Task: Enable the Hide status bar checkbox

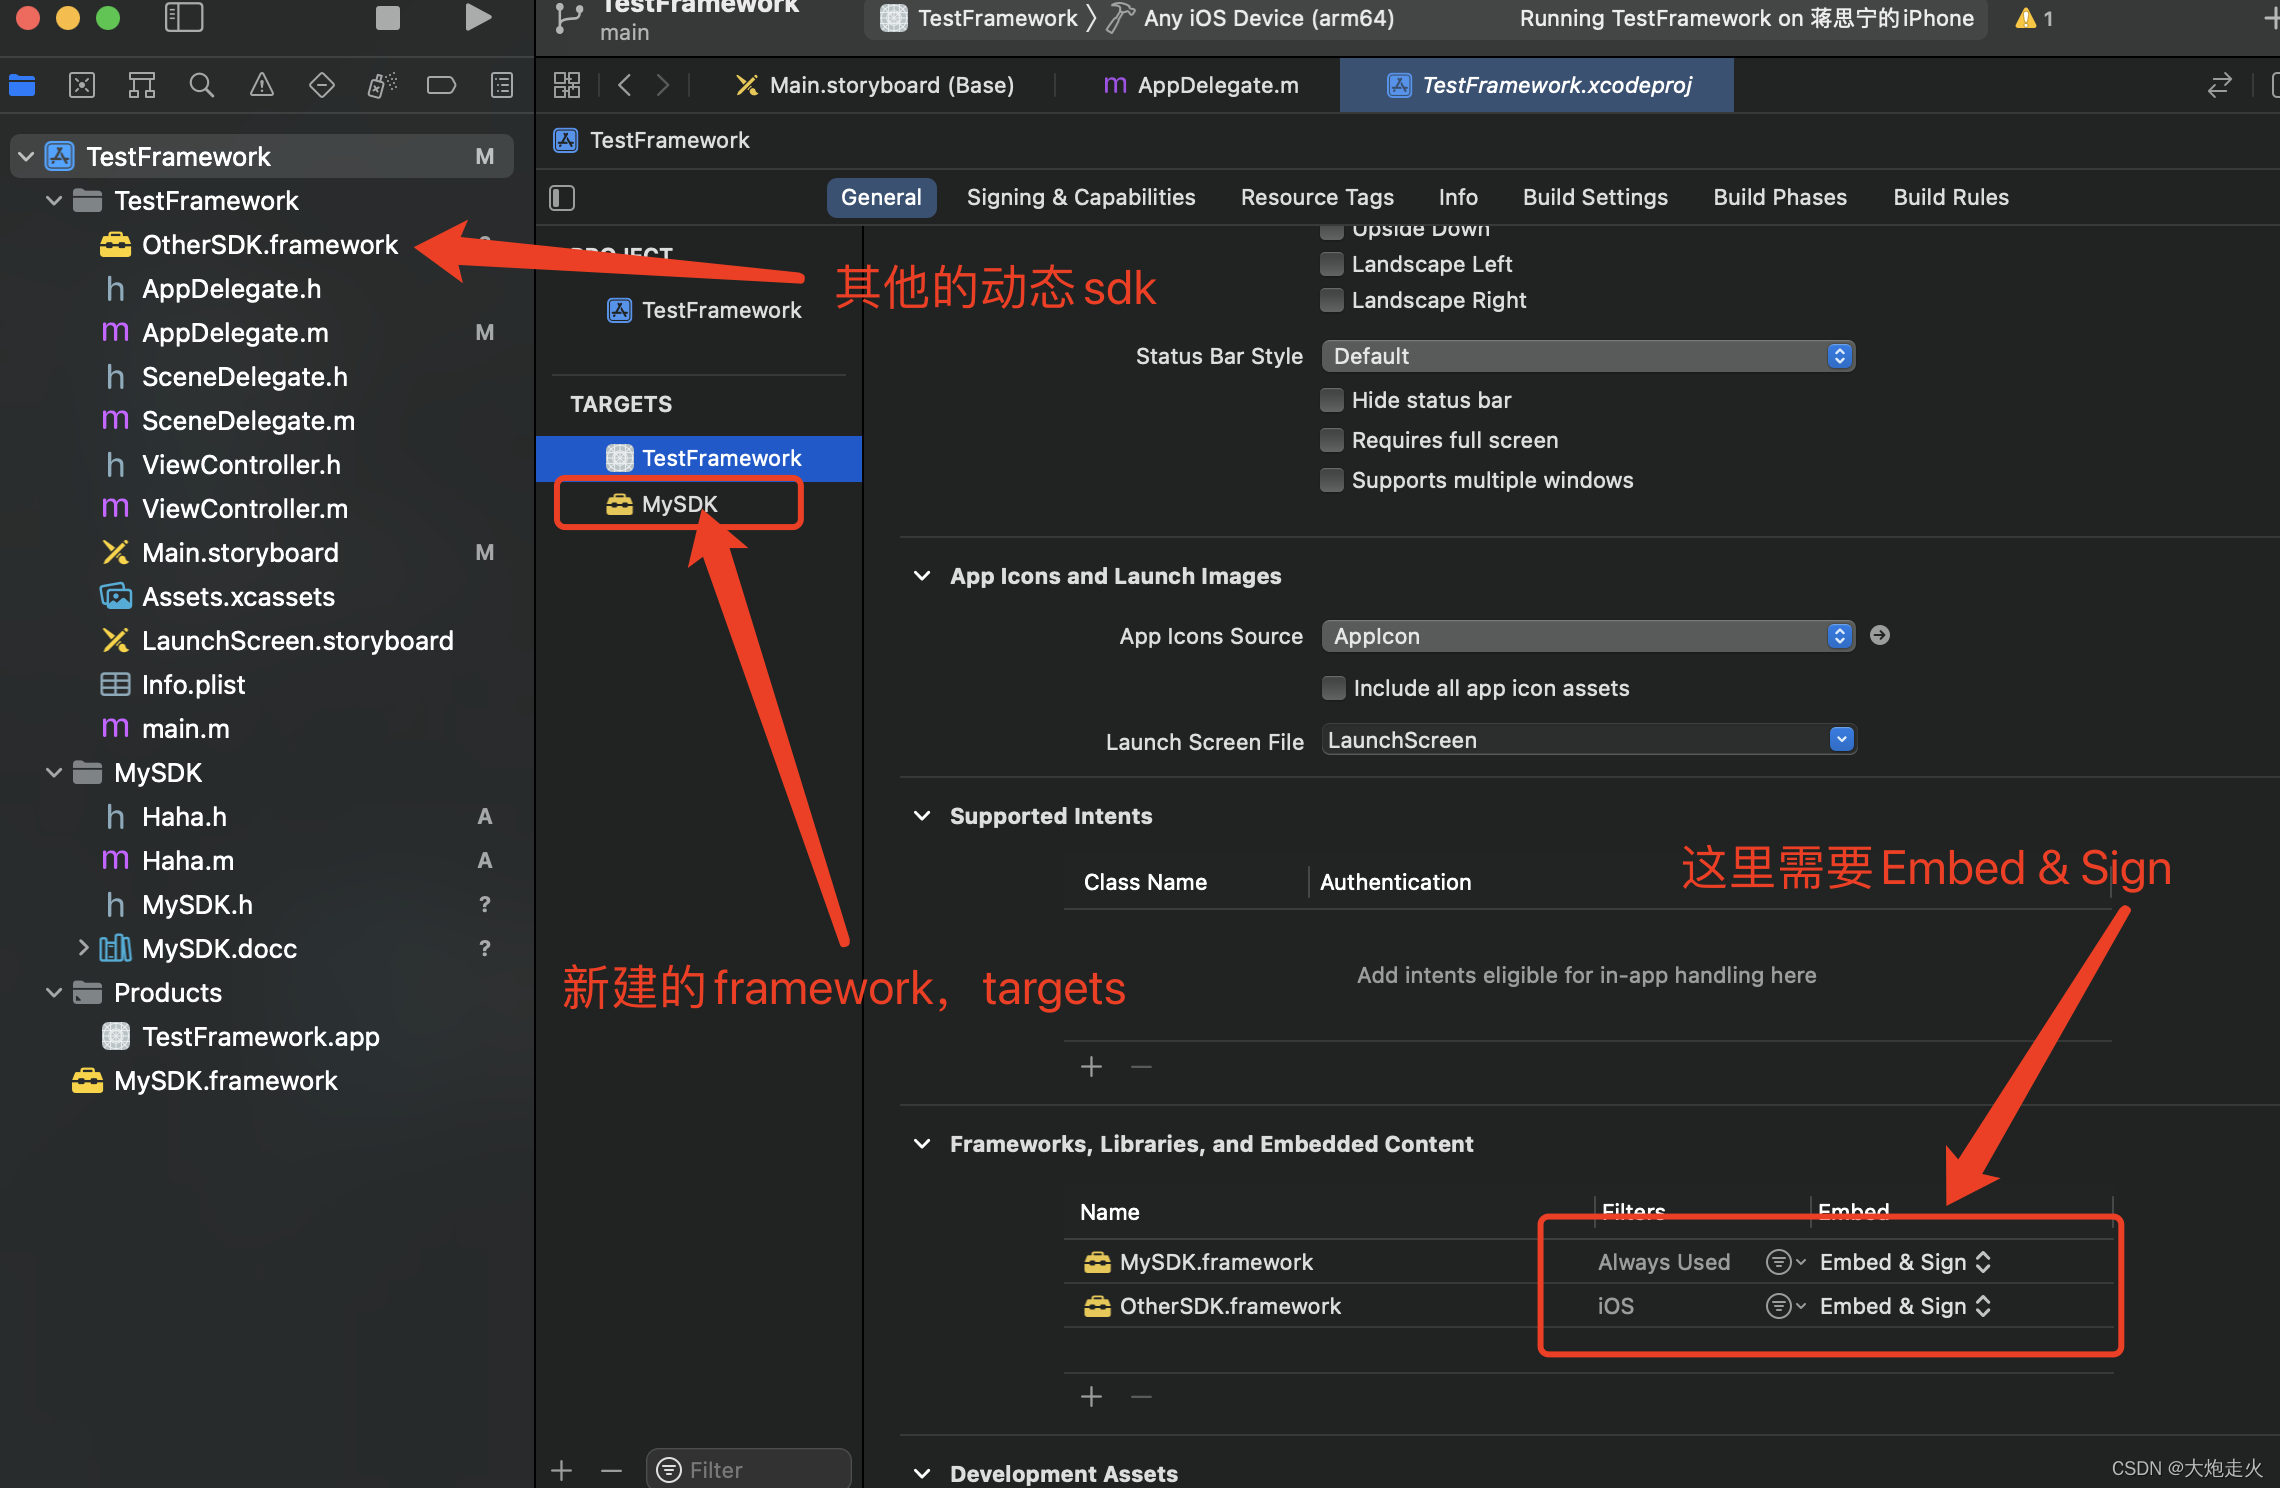Action: coord(1332,400)
